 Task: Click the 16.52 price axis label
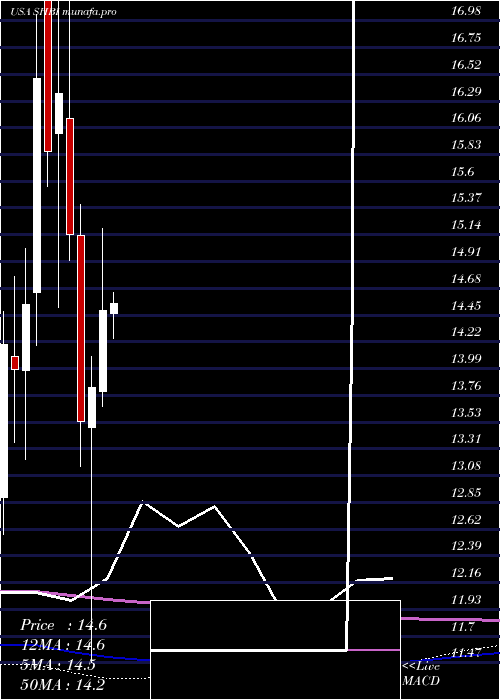pos(466,65)
